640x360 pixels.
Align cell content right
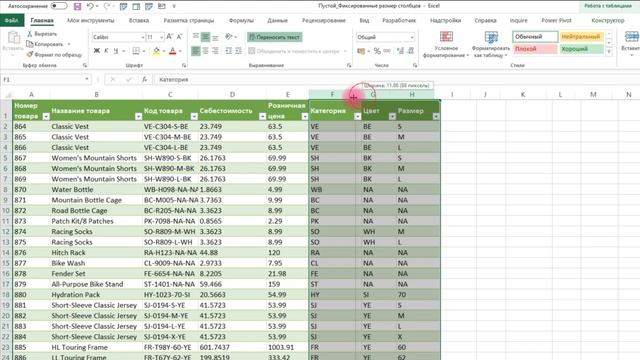pos(215,51)
